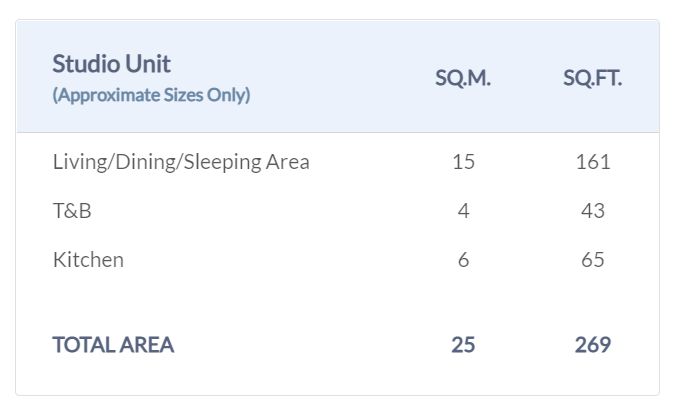Click the total 25 in SQ.M. column
The width and height of the screenshot is (679, 417).
point(463,345)
